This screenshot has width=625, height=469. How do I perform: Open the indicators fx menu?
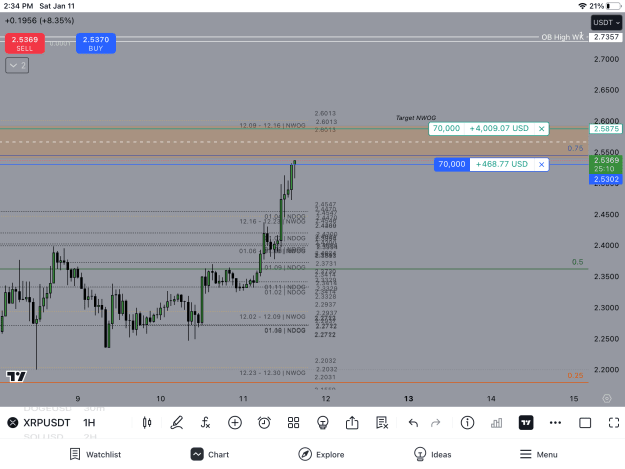tap(205, 423)
